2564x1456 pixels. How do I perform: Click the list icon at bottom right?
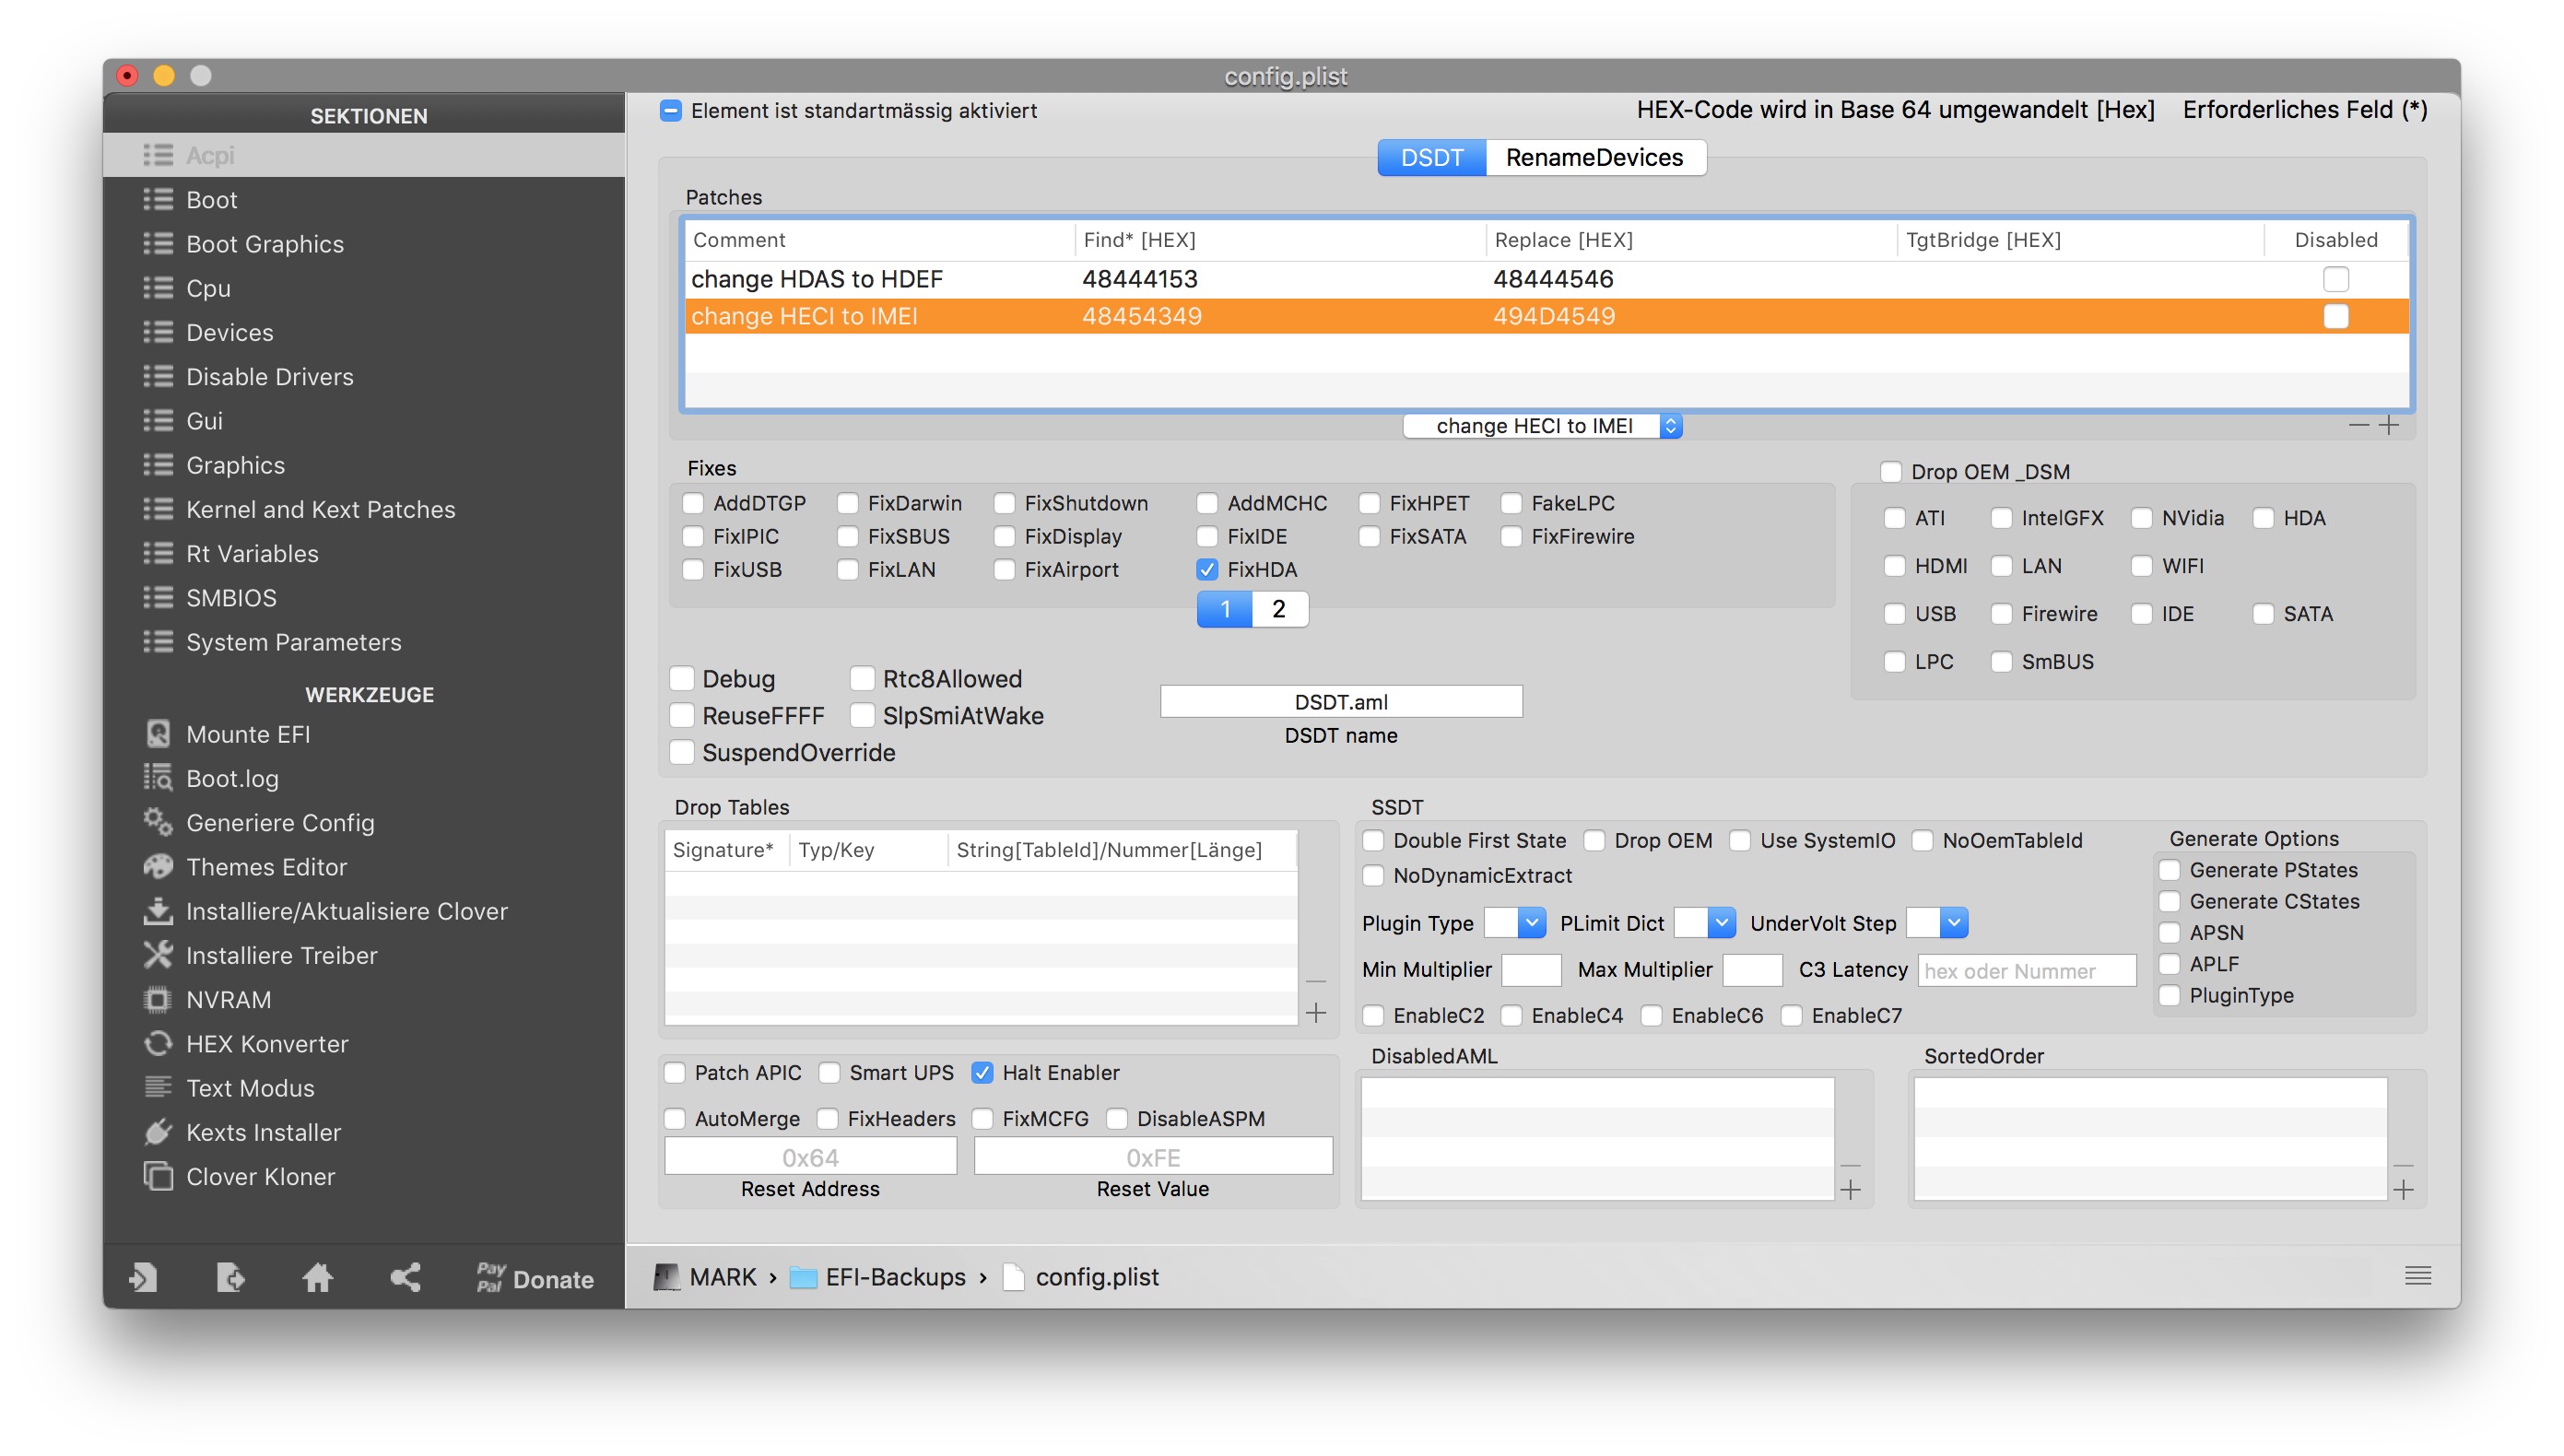(2417, 1276)
